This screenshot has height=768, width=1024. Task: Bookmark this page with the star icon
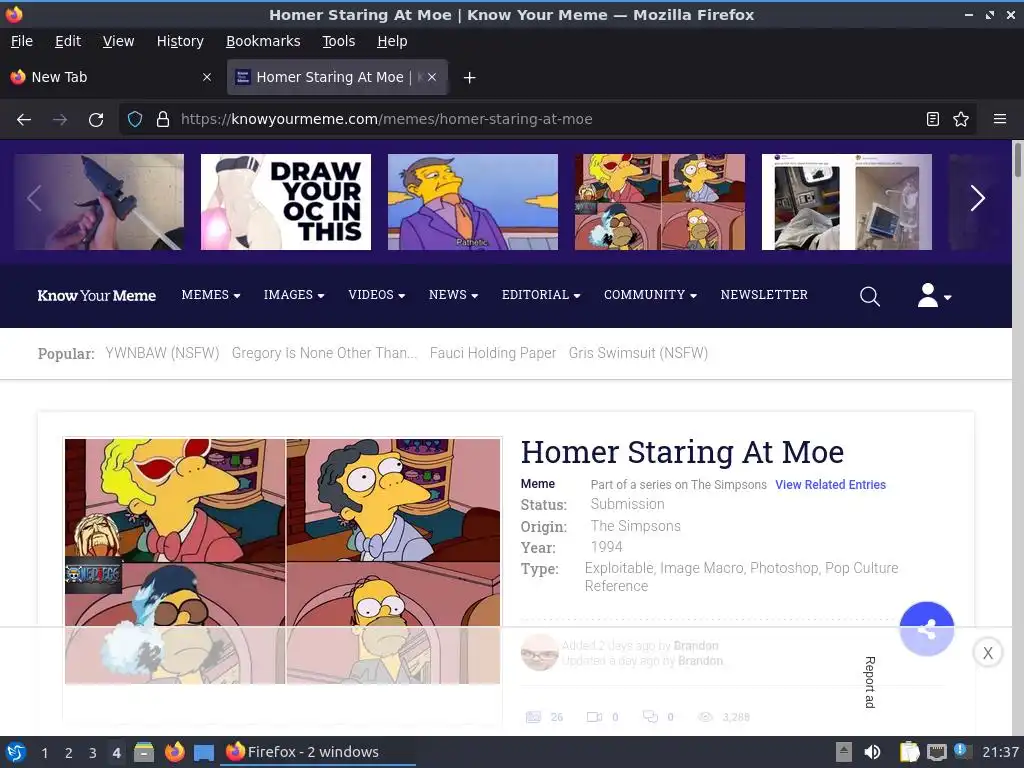click(961, 119)
